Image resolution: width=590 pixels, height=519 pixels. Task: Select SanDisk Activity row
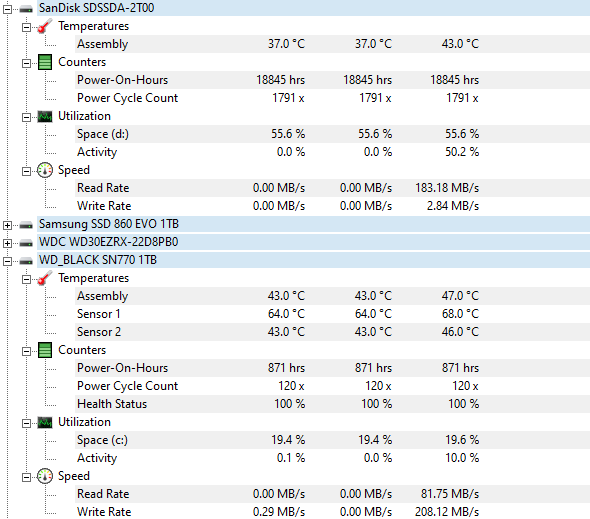tap(332, 152)
